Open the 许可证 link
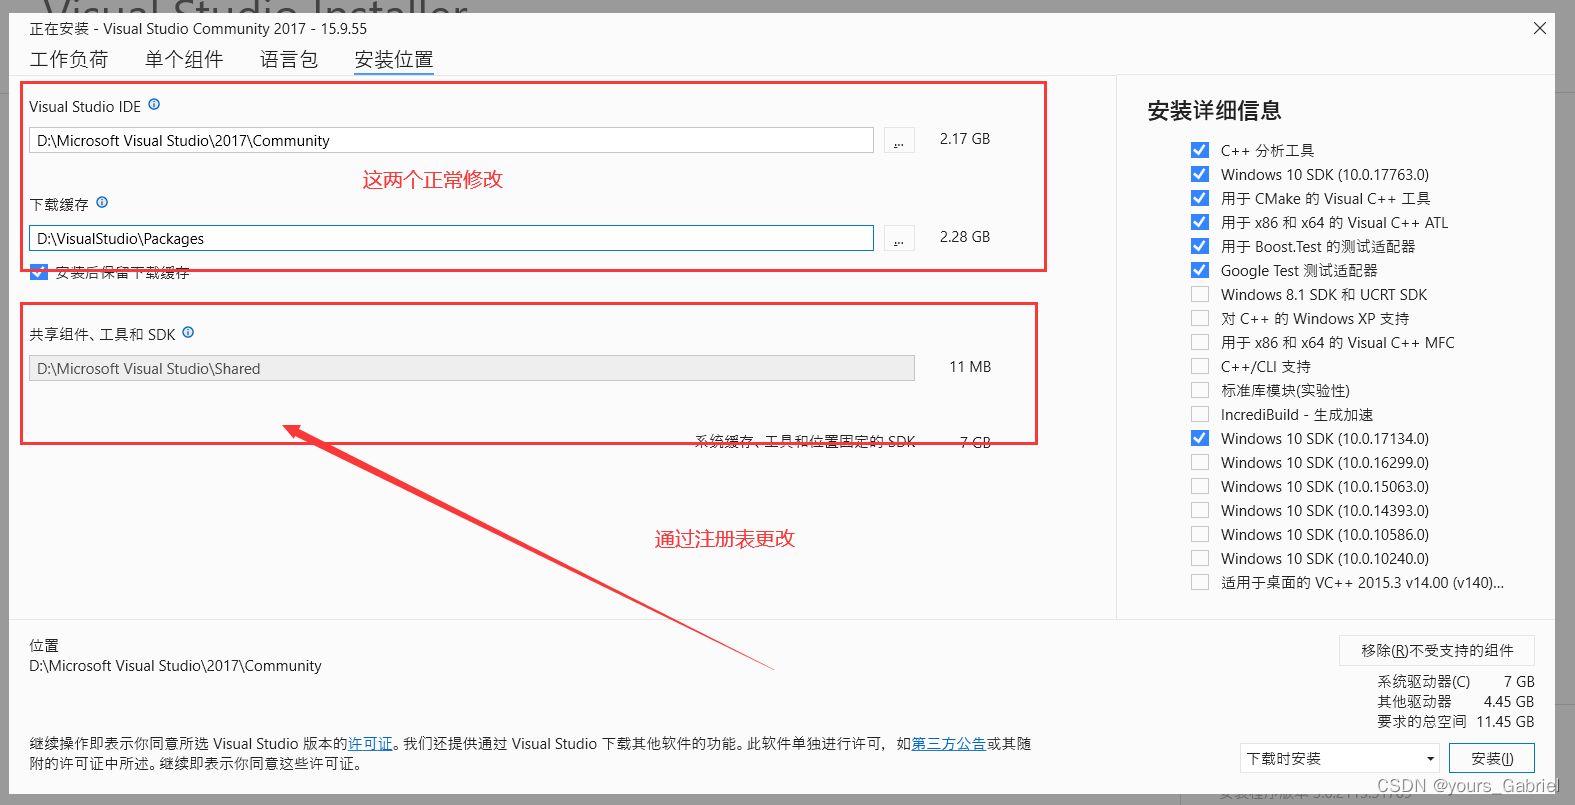 [x=370, y=743]
